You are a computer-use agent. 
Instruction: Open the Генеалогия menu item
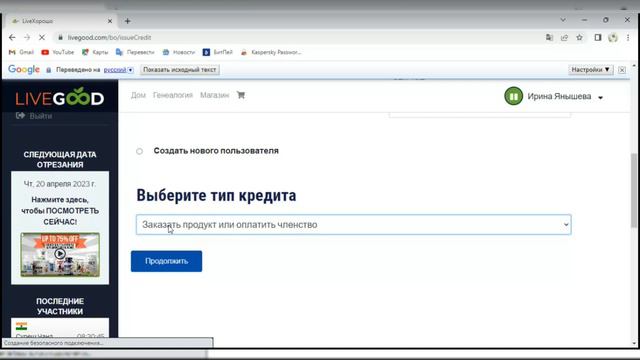[x=173, y=95]
